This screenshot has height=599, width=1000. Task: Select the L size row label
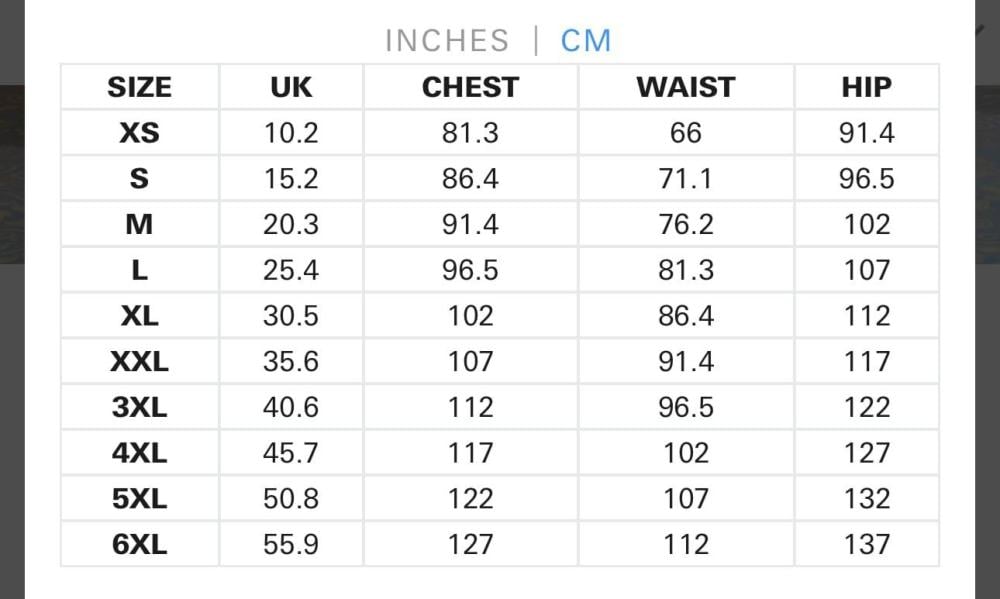point(139,270)
